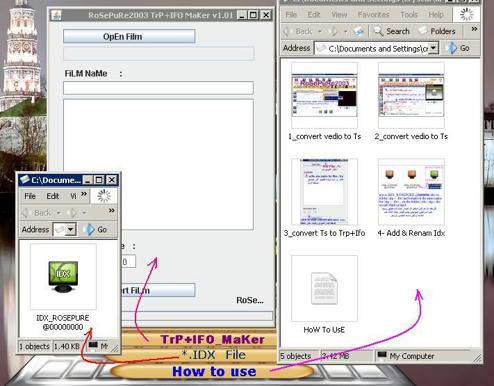Click the HoW To UsE document icon
Image resolution: width=494 pixels, height=386 pixels.
pyautogui.click(x=324, y=288)
